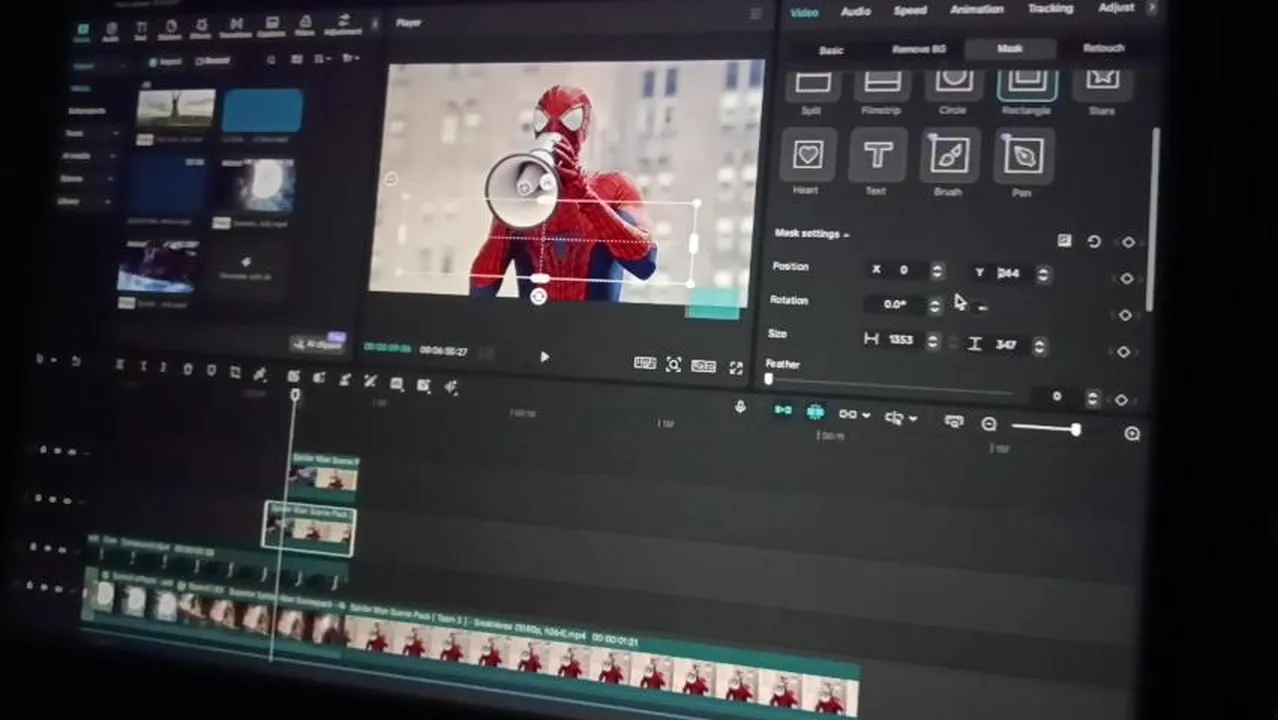Click the AI clipper button

coord(317,343)
